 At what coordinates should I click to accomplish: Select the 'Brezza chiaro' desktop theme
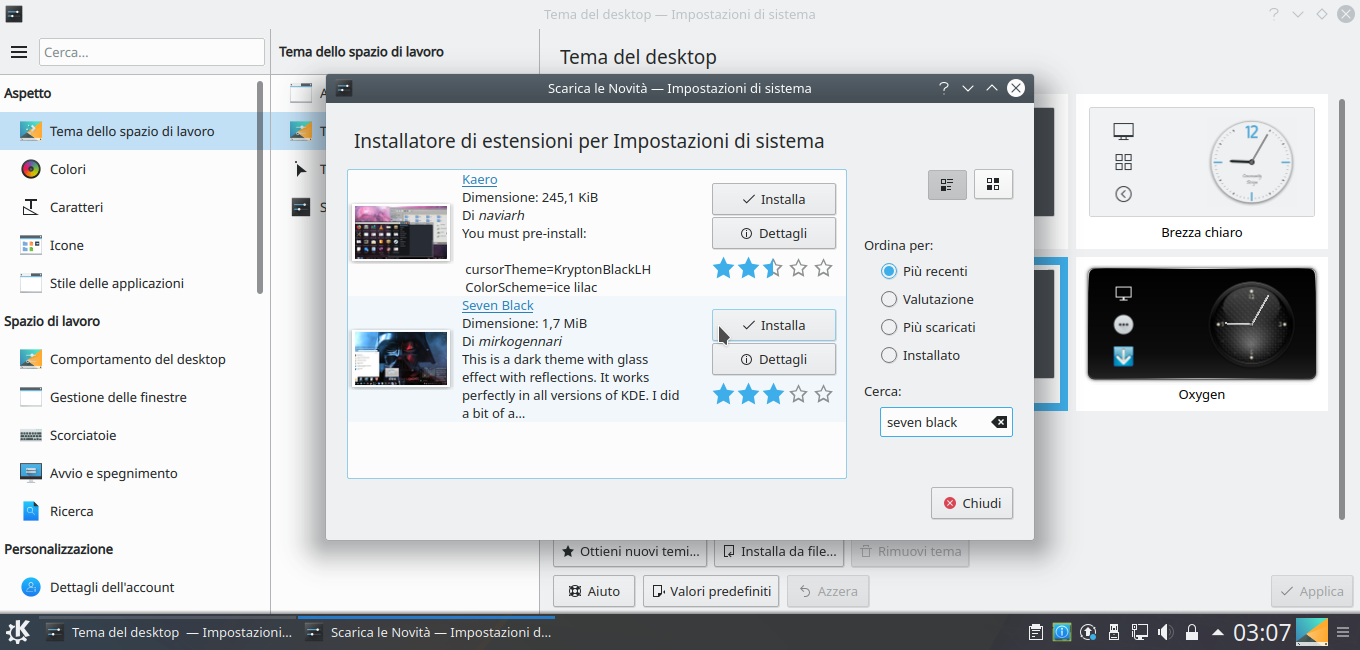(x=1201, y=173)
